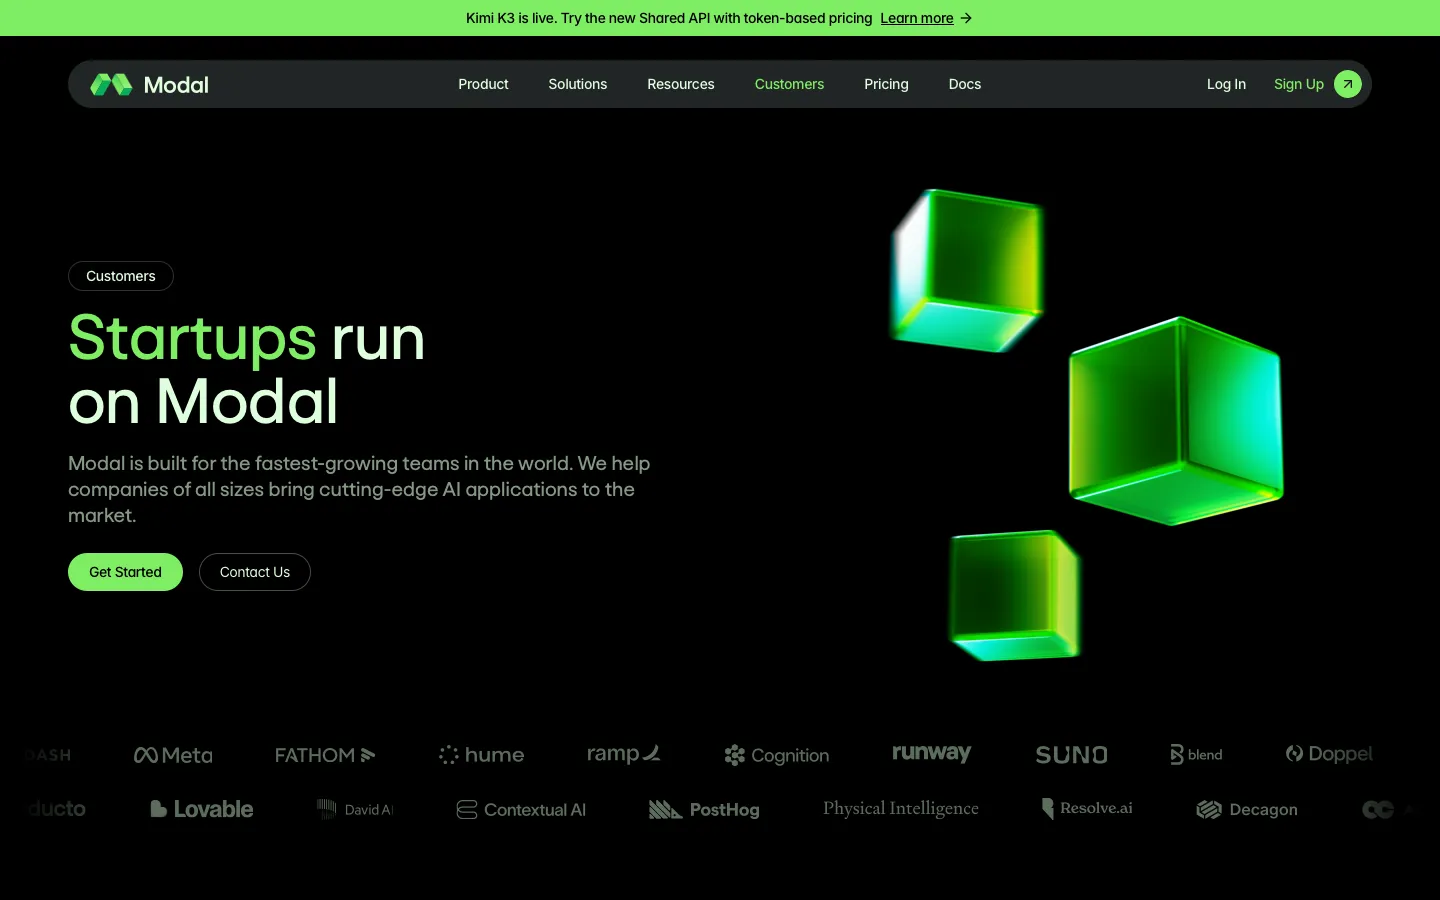Click the Decagon logo
Image resolution: width=1440 pixels, height=900 pixels.
click(1247, 810)
